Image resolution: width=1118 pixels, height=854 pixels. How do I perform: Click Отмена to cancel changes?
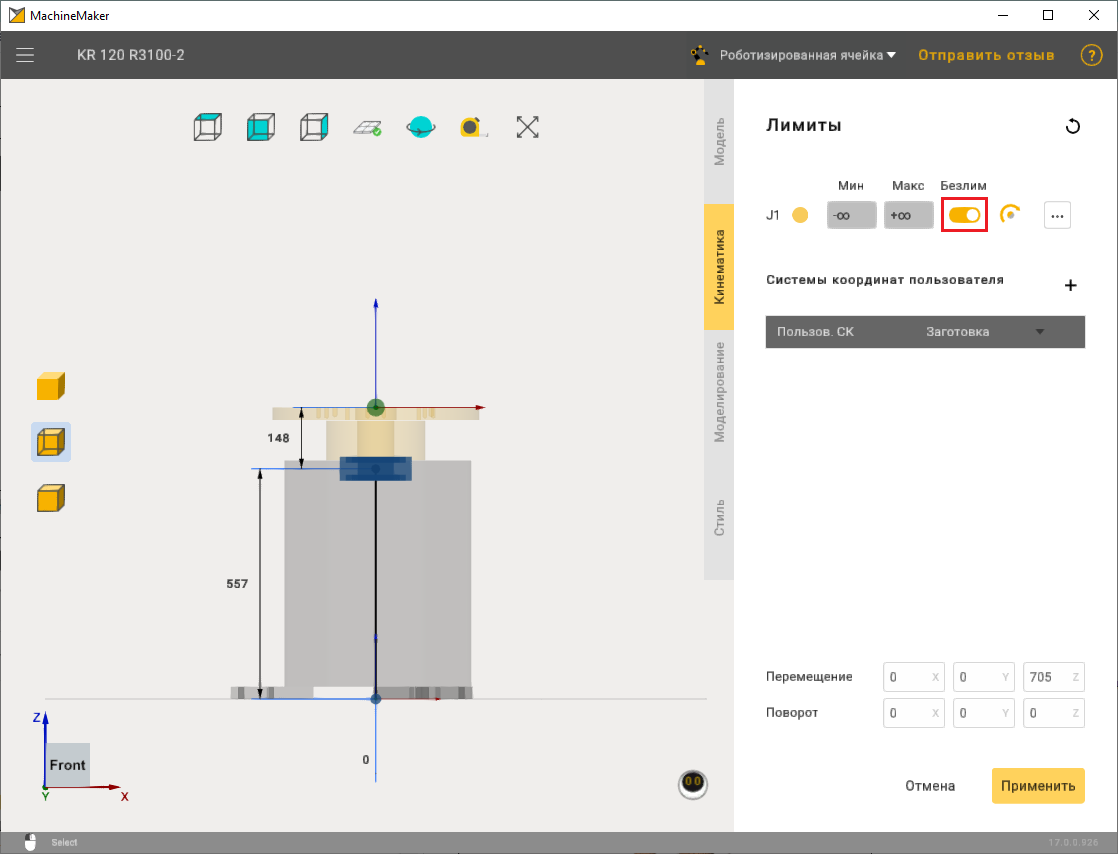[930, 786]
